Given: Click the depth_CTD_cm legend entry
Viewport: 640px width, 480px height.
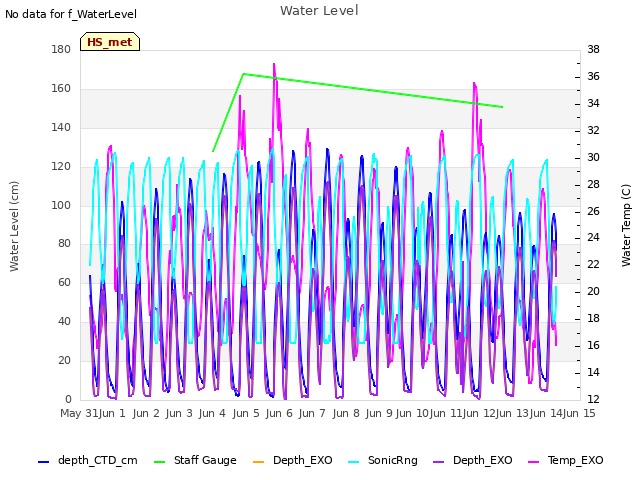Looking at the screenshot, I should 88,460.
